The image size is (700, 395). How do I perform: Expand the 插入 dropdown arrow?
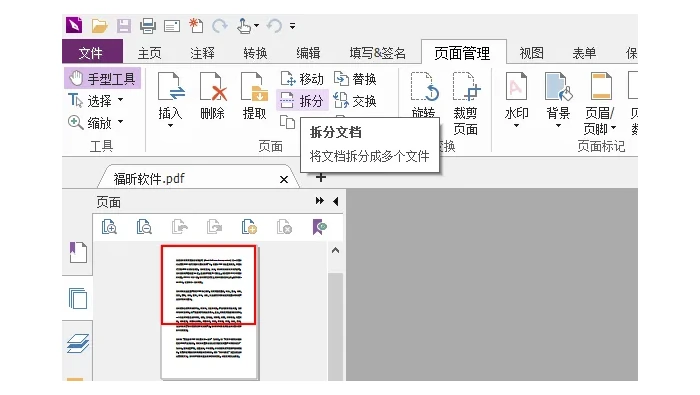[170, 126]
